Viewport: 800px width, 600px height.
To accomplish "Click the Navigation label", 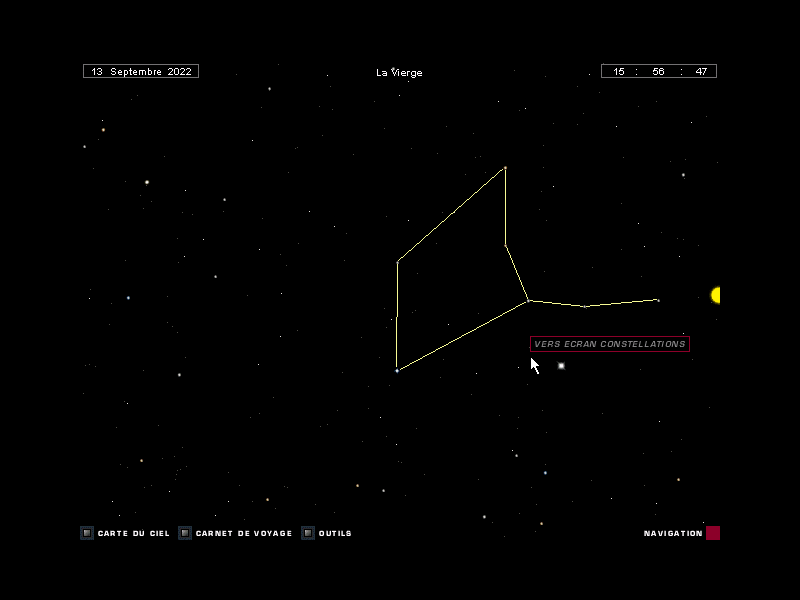I will coord(673,533).
